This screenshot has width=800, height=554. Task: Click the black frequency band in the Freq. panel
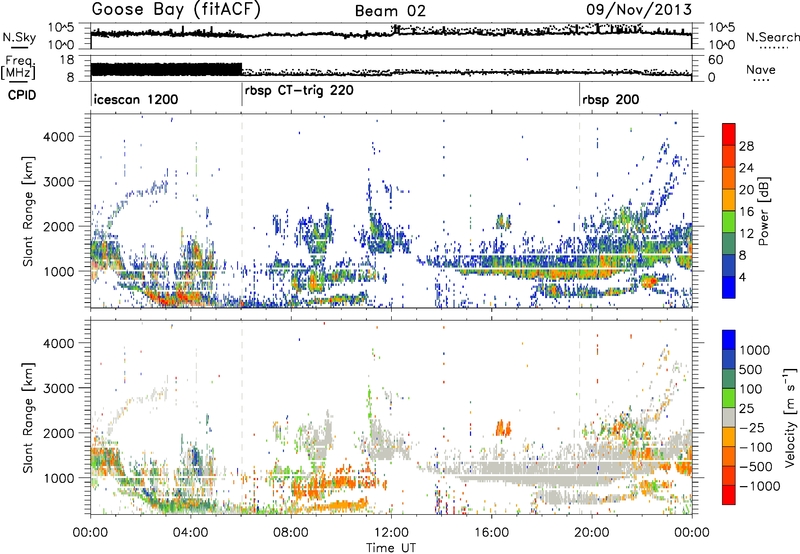[166, 69]
